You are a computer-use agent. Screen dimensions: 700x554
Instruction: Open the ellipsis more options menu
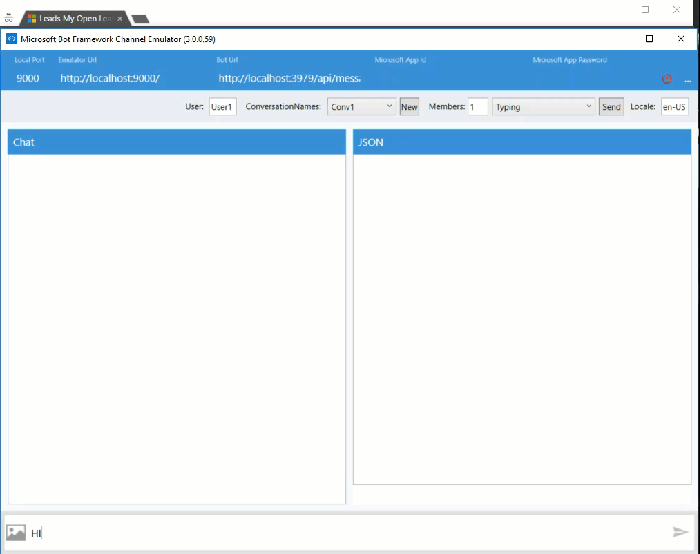pyautogui.click(x=688, y=79)
